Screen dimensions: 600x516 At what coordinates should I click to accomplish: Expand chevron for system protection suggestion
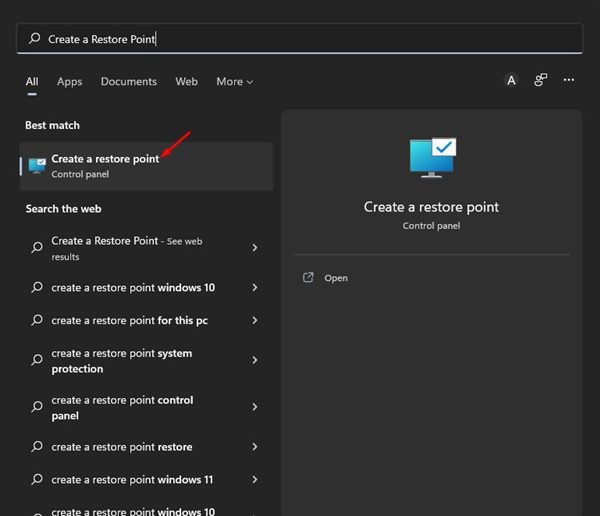254,360
